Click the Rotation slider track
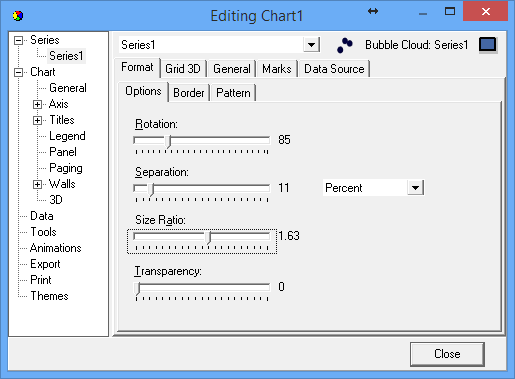Screen dimensions: 515x379 coord(201,140)
